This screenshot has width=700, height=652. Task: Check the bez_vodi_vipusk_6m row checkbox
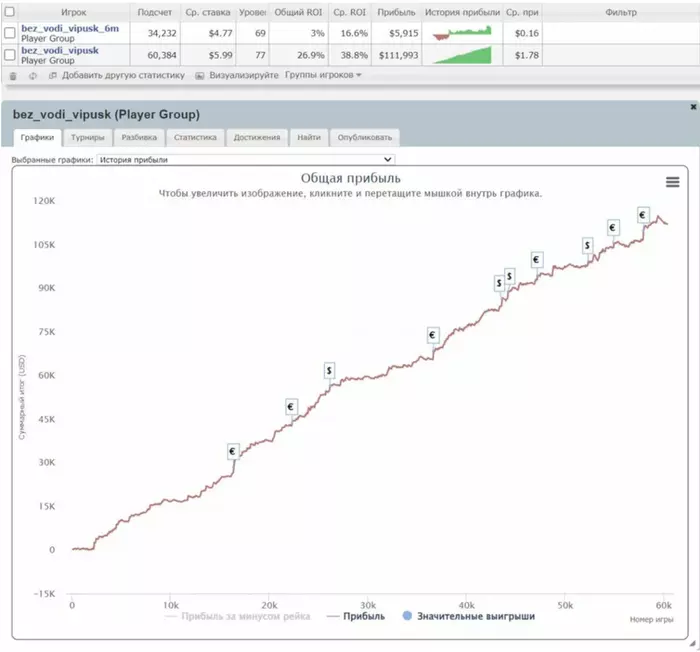[x=9, y=33]
